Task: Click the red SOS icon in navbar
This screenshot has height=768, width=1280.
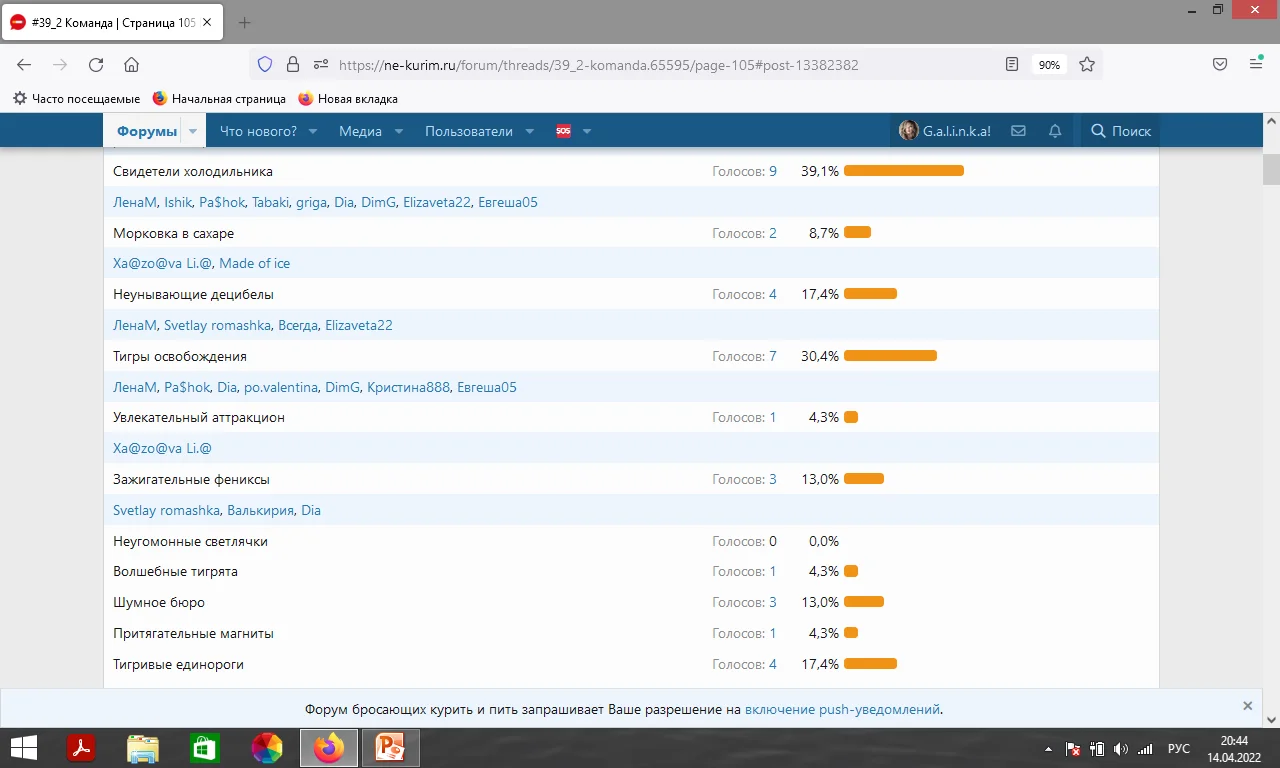Action: pyautogui.click(x=563, y=131)
